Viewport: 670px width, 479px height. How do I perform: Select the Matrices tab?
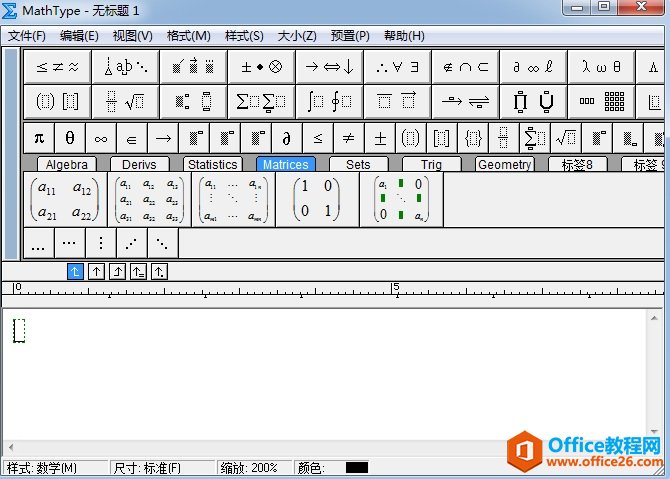point(285,165)
